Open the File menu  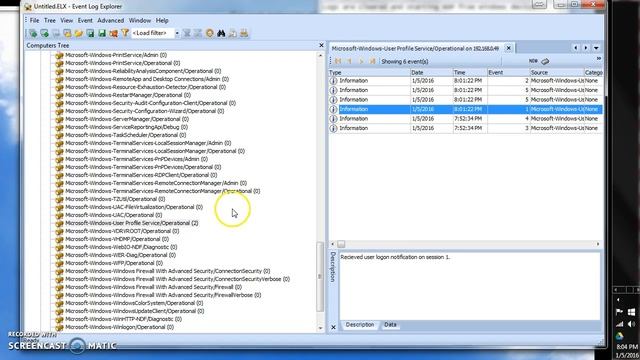pyautogui.click(x=35, y=20)
